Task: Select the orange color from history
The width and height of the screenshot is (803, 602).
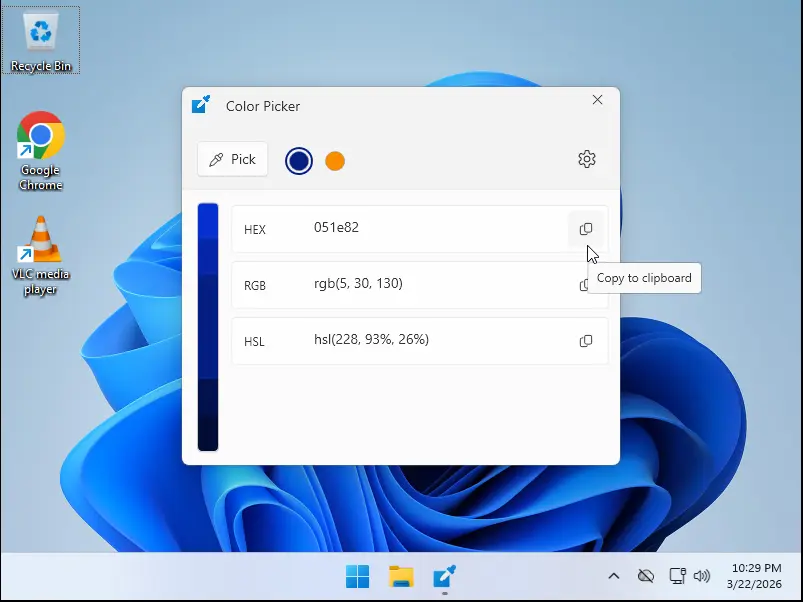Action: 335,160
